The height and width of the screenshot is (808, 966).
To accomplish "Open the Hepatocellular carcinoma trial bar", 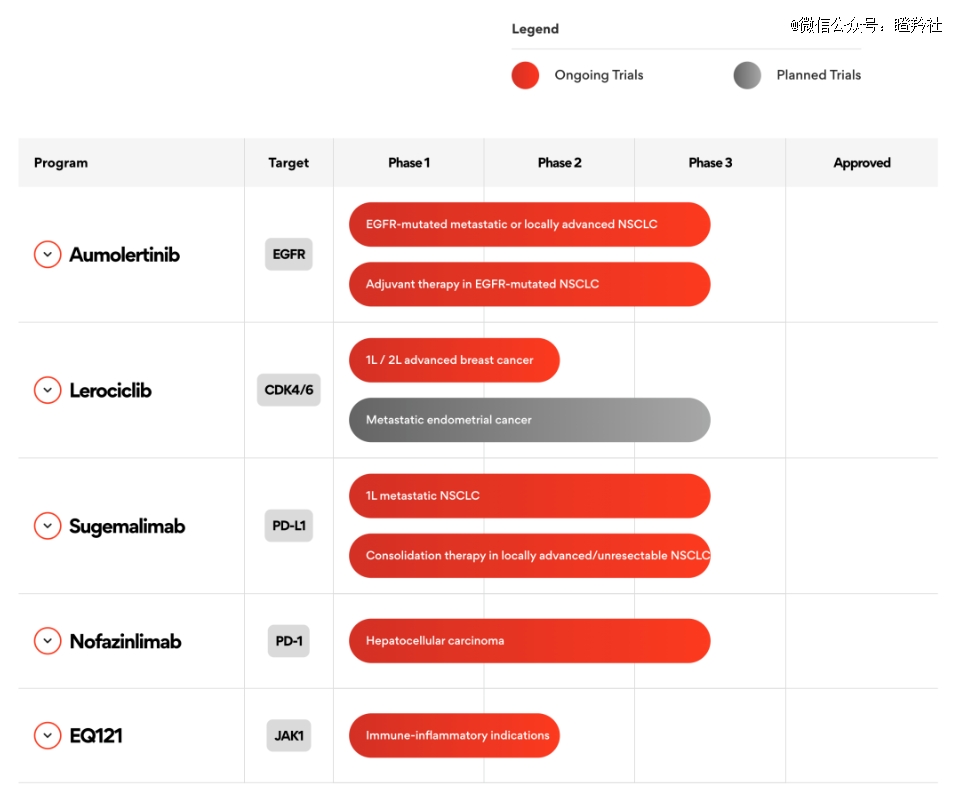I will click(x=529, y=641).
